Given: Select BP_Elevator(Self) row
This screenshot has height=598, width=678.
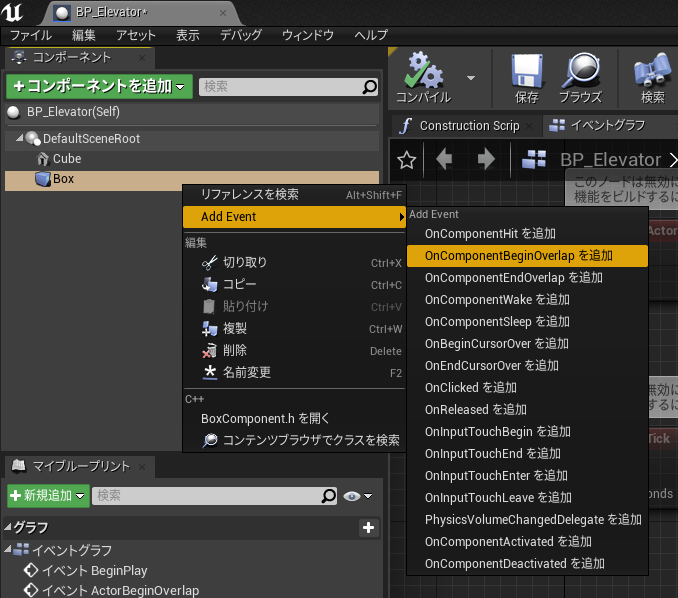Looking at the screenshot, I should tap(192, 112).
